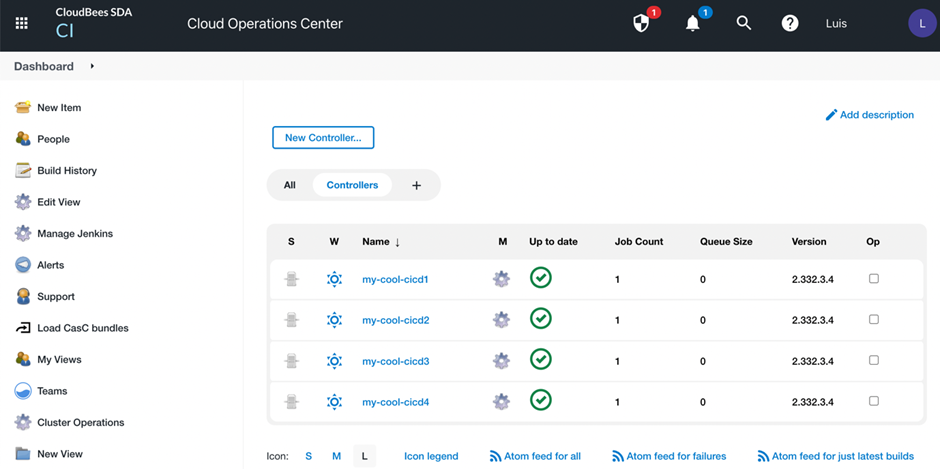Screen dimensions: 940x469
Task: Expand the Dashboard breadcrumb arrow
Action: [x=92, y=66]
